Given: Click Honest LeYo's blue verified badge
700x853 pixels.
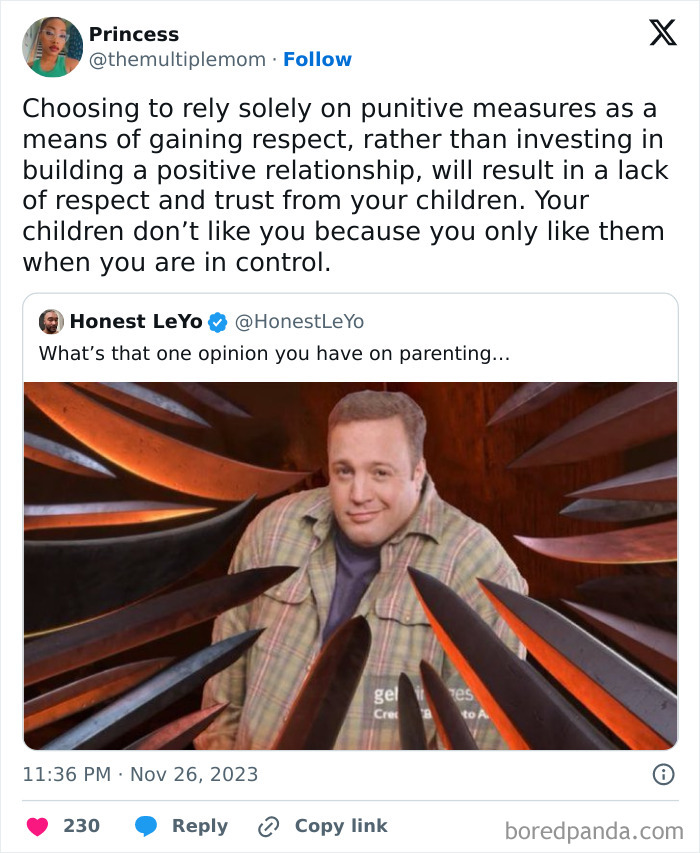Looking at the screenshot, I should (x=216, y=321).
